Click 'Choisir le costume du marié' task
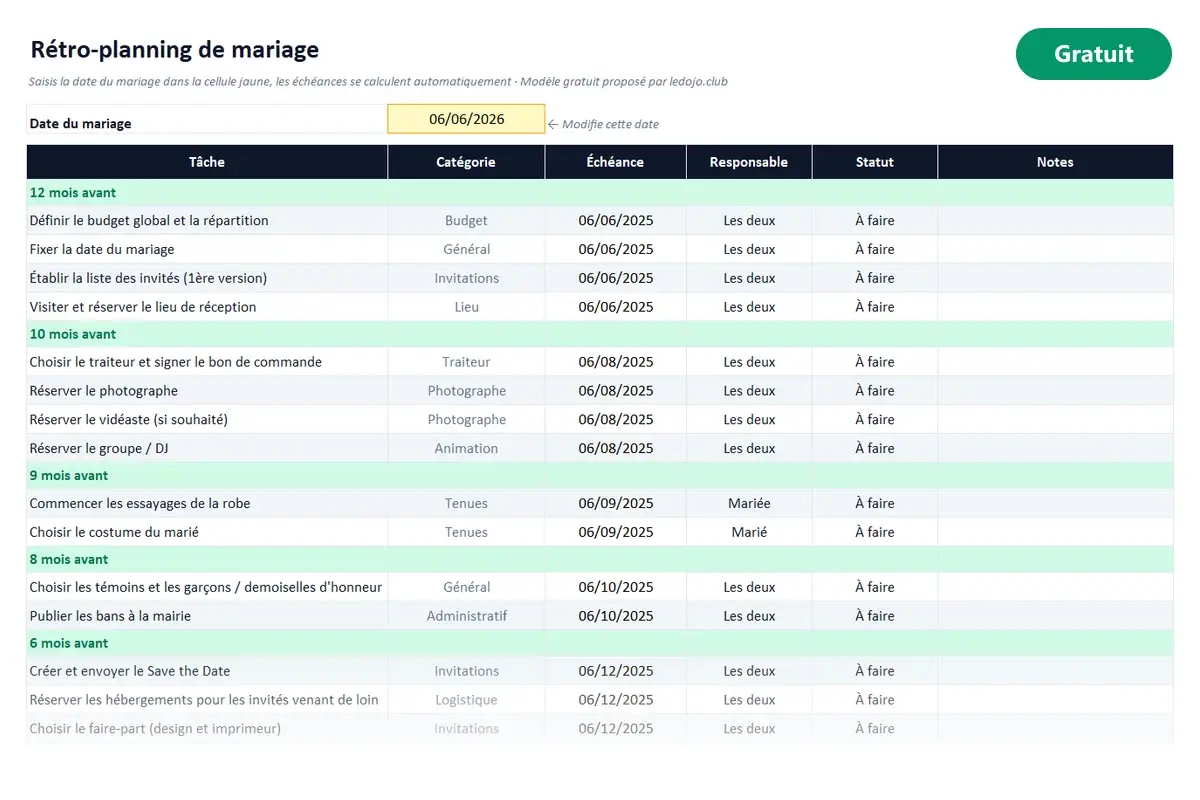This screenshot has width=1200, height=800. (114, 532)
